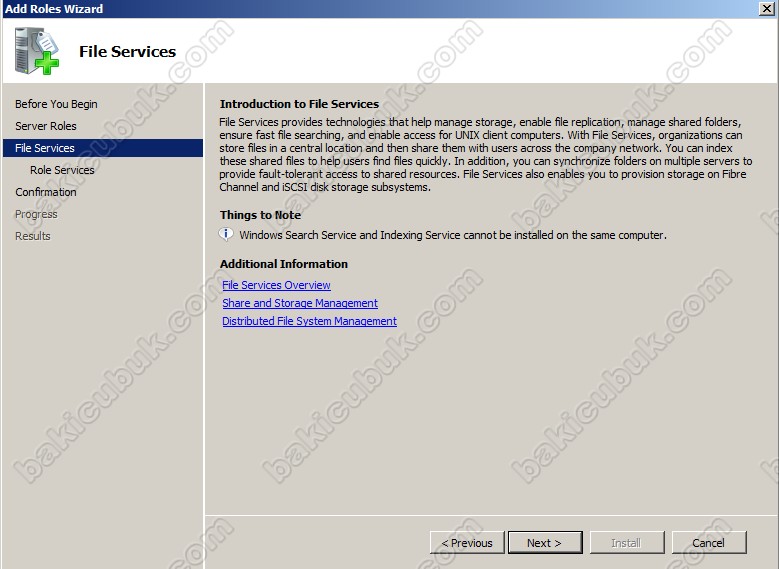Click the Previous button
This screenshot has height=569, width=779.
(467, 543)
